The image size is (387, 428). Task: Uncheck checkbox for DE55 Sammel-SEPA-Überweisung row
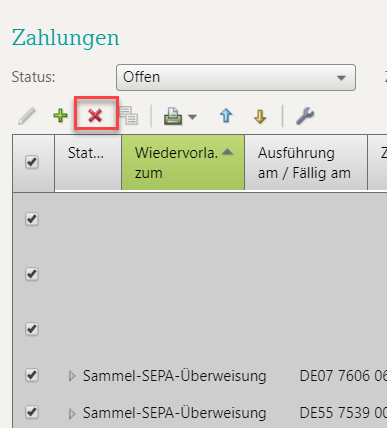(x=32, y=412)
